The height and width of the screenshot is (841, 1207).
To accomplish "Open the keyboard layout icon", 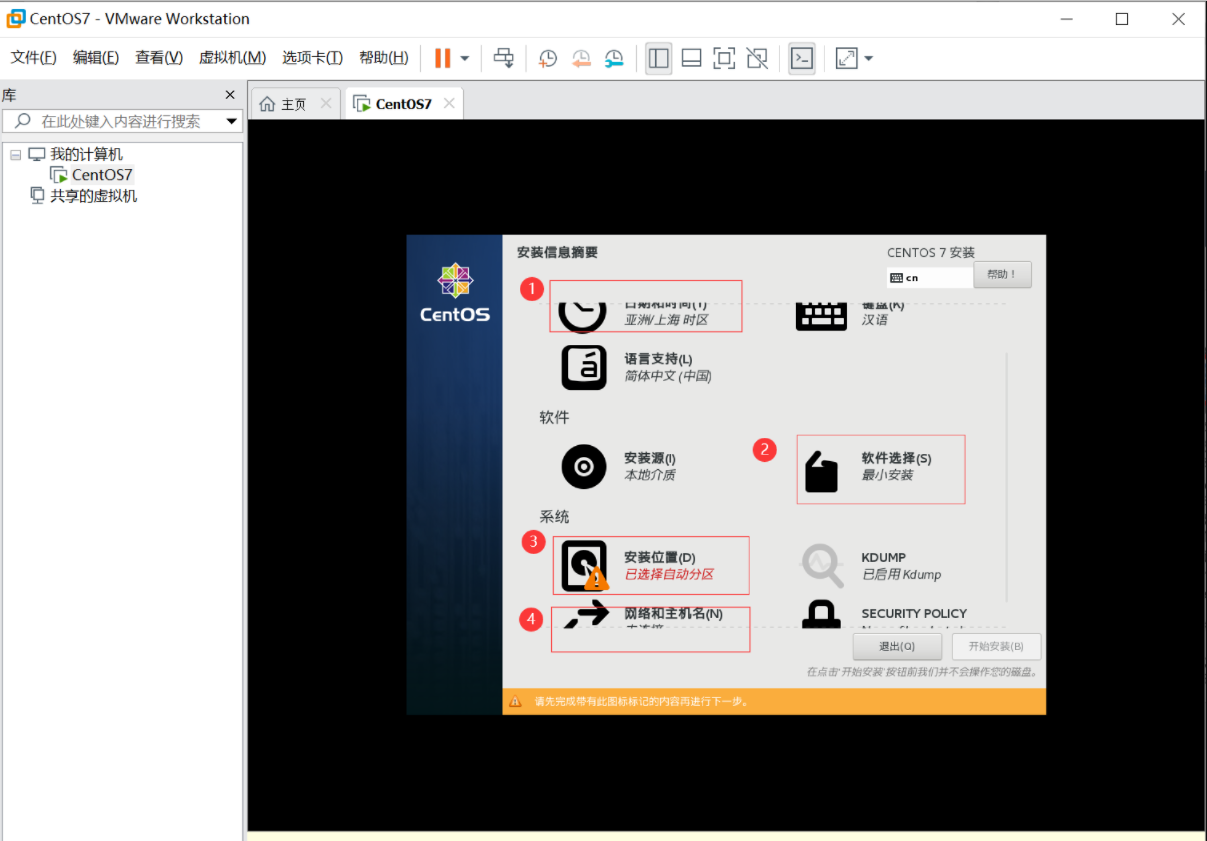I will 821,315.
